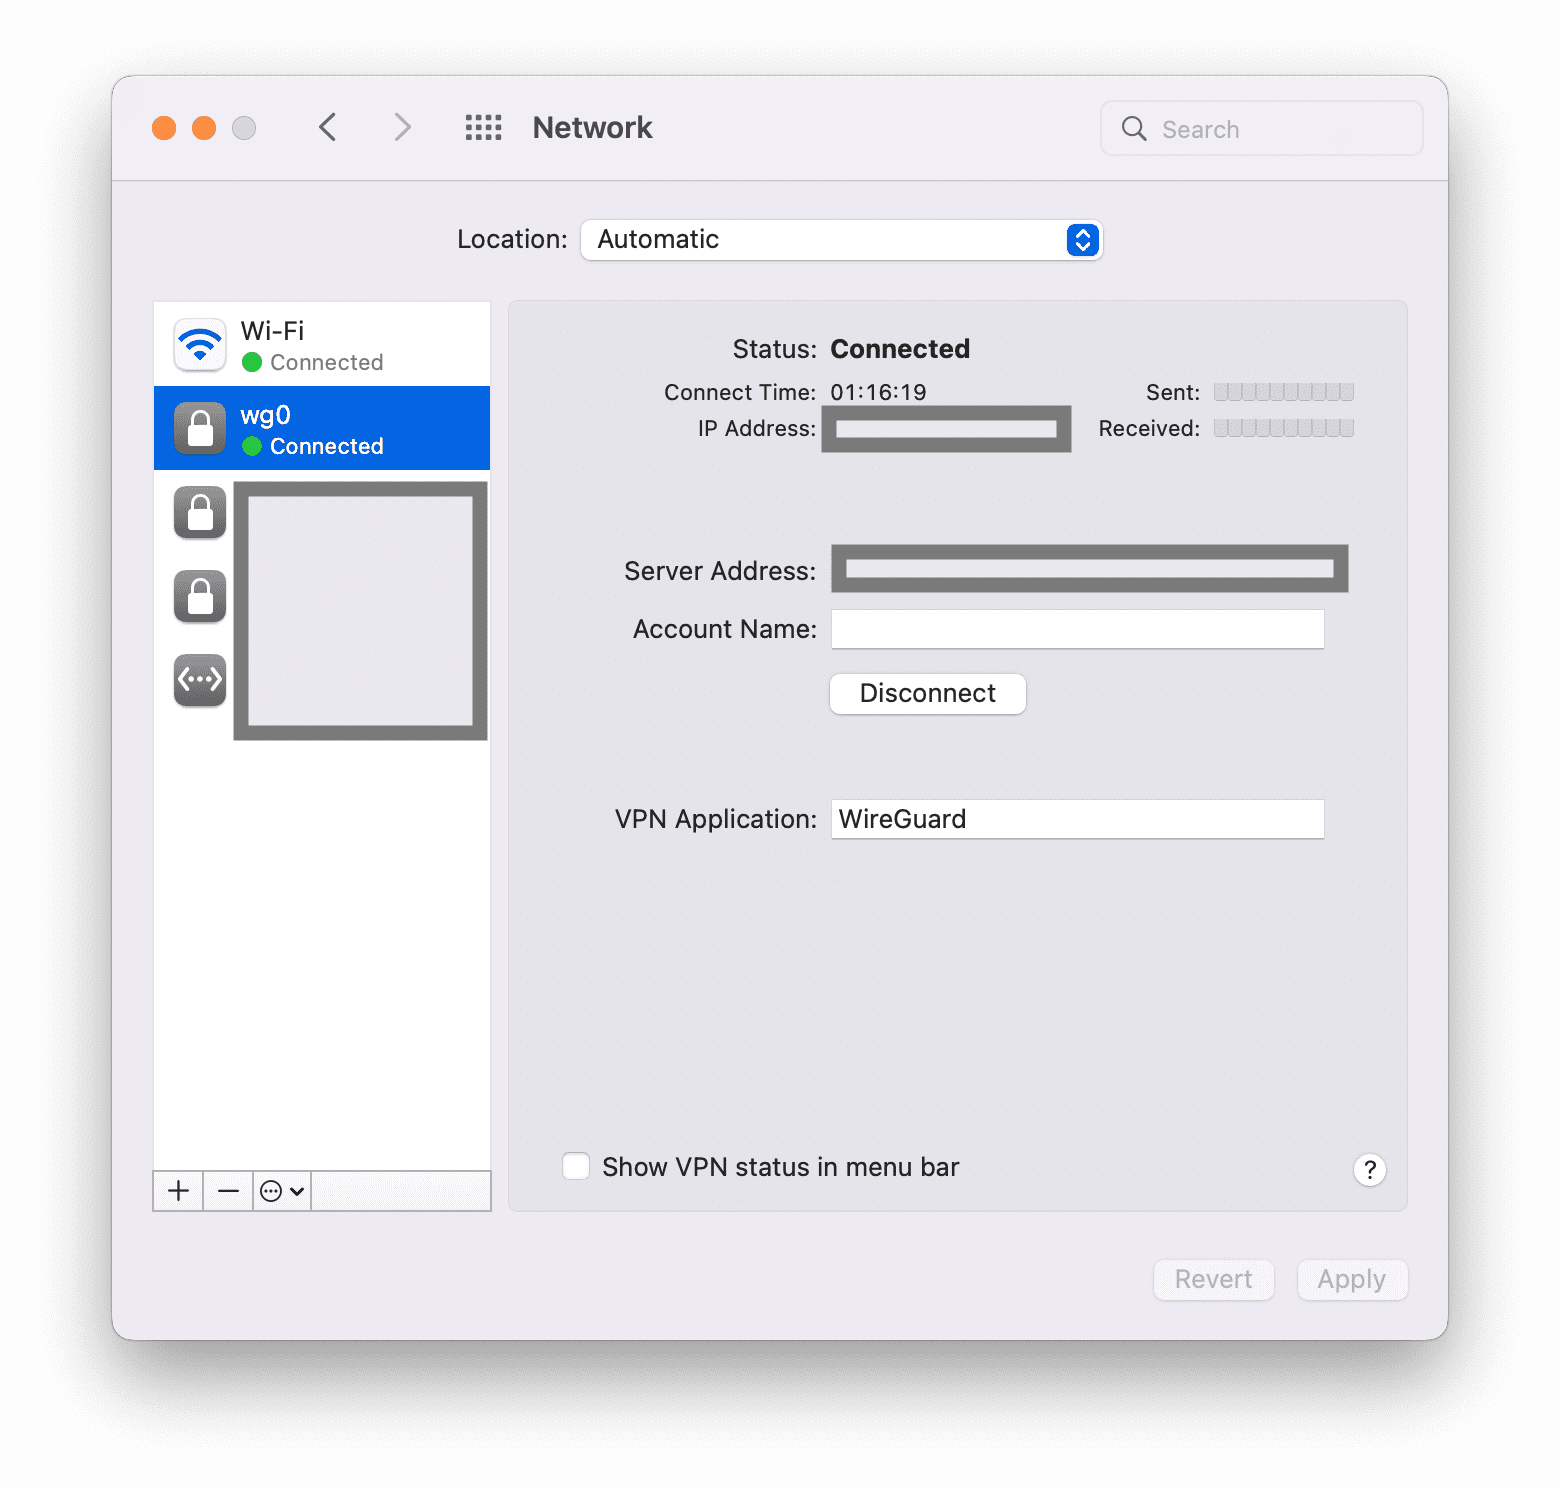Click the magnifying glass search icon
Viewport: 1560px width, 1488px height.
[1134, 128]
